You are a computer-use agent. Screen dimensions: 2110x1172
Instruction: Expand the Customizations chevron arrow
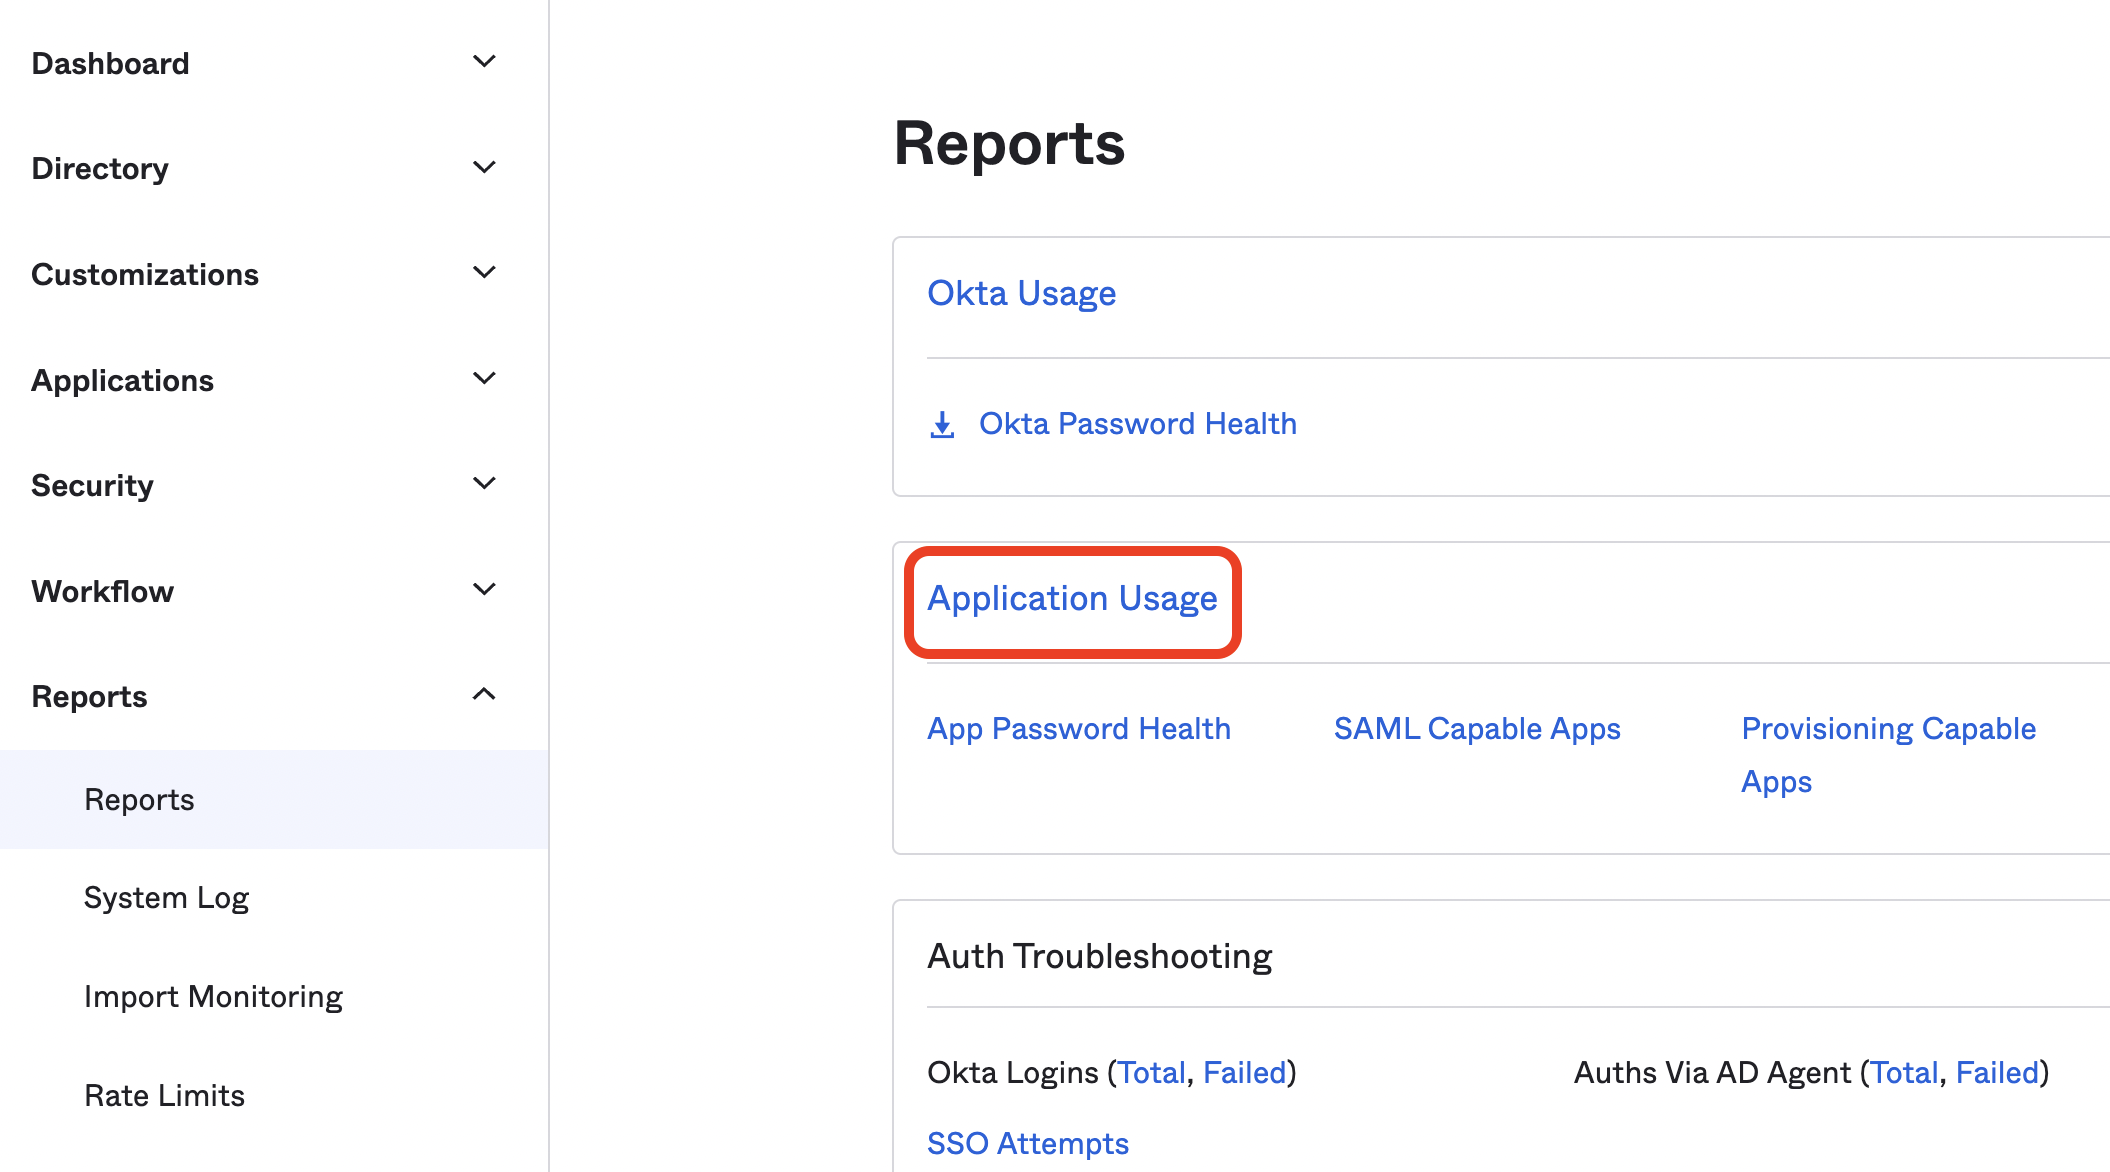point(484,273)
